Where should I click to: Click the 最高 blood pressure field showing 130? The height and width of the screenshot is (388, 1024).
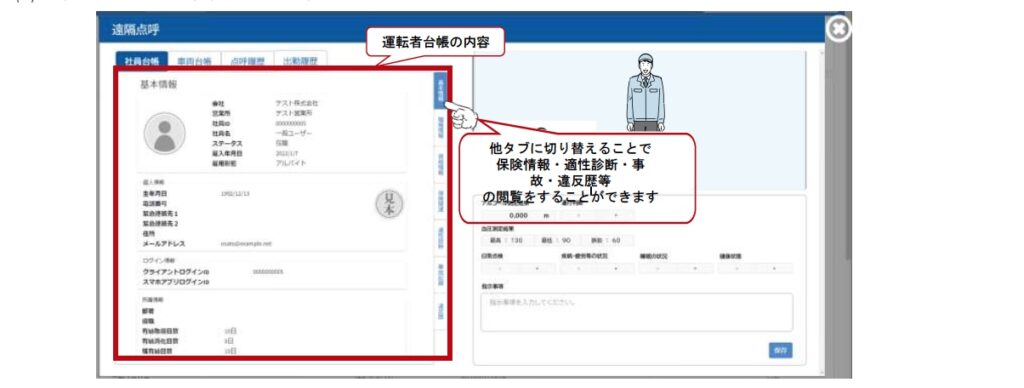coord(506,240)
